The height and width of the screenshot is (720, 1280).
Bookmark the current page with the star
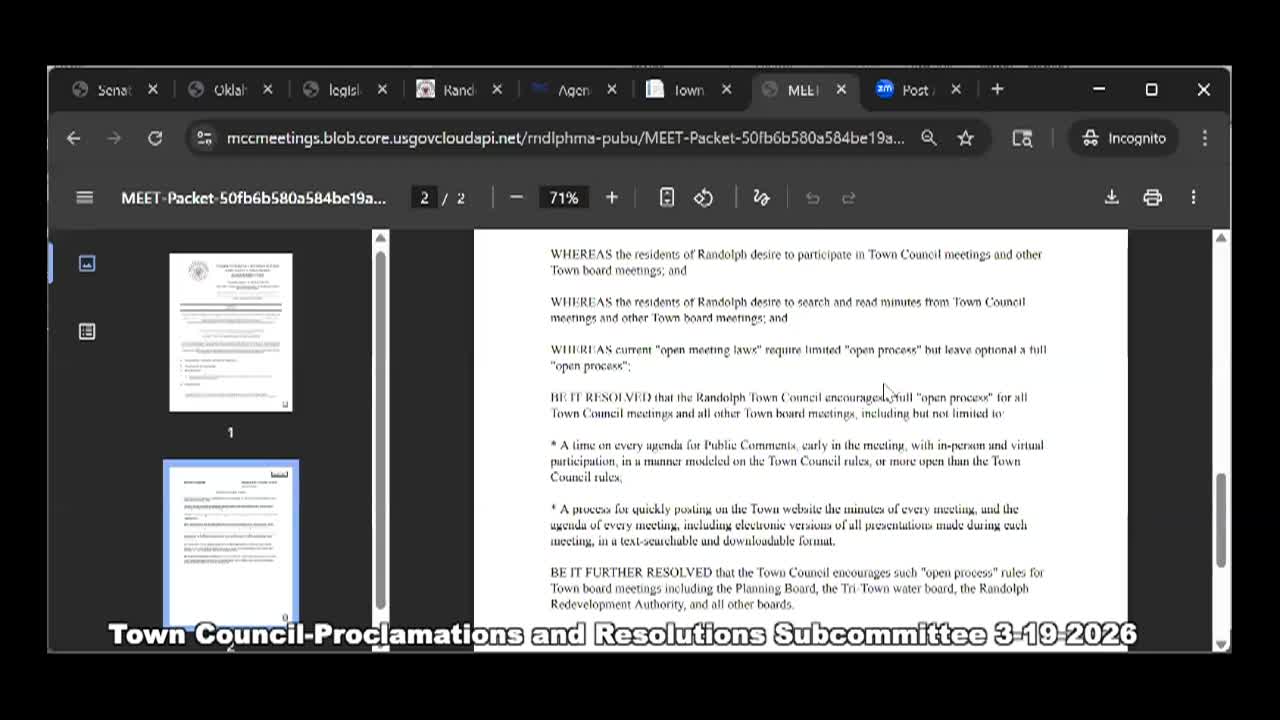click(965, 138)
